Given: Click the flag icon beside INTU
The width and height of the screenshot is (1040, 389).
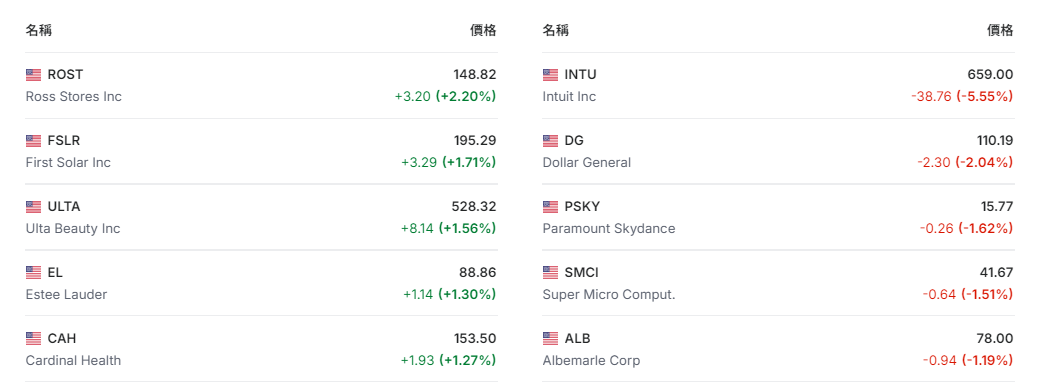Looking at the screenshot, I should (x=550, y=74).
